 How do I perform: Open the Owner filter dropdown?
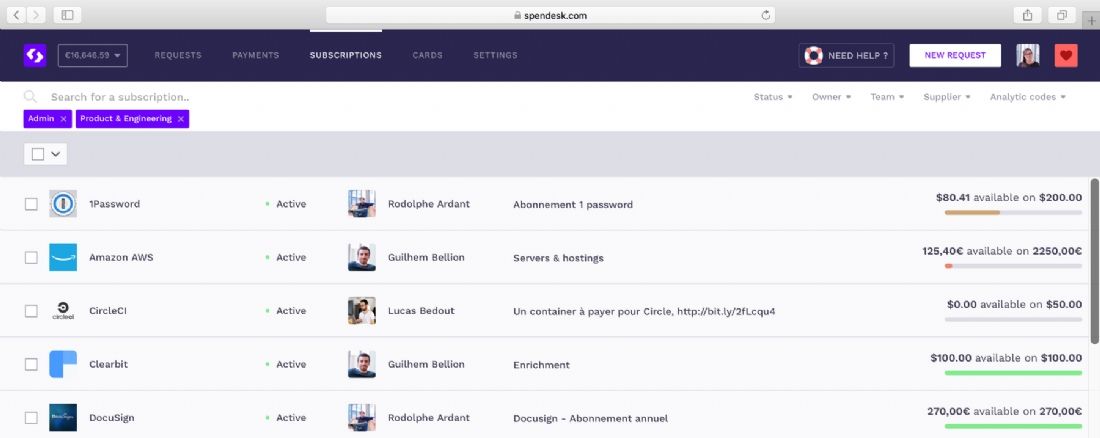coord(831,97)
